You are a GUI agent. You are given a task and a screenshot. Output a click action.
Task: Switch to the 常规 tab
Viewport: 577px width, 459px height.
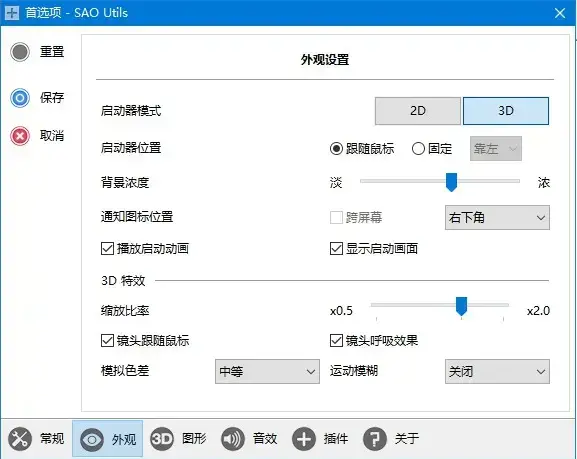36,439
